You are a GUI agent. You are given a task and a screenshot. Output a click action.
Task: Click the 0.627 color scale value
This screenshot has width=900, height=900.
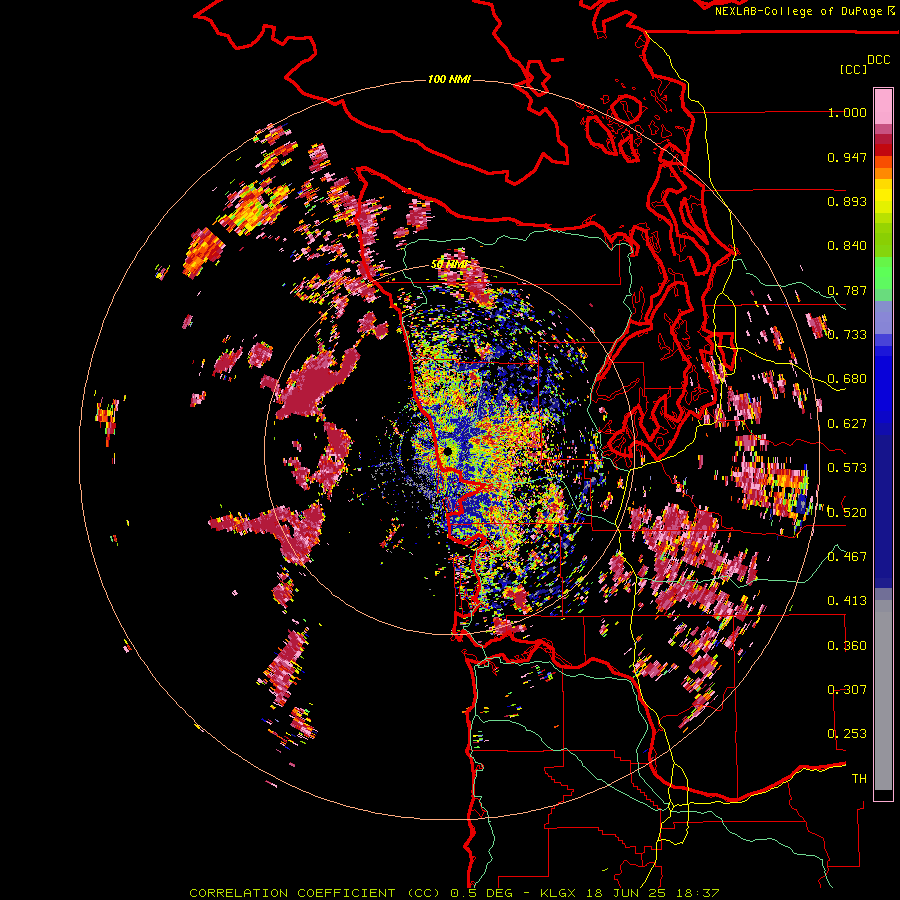[847, 424]
